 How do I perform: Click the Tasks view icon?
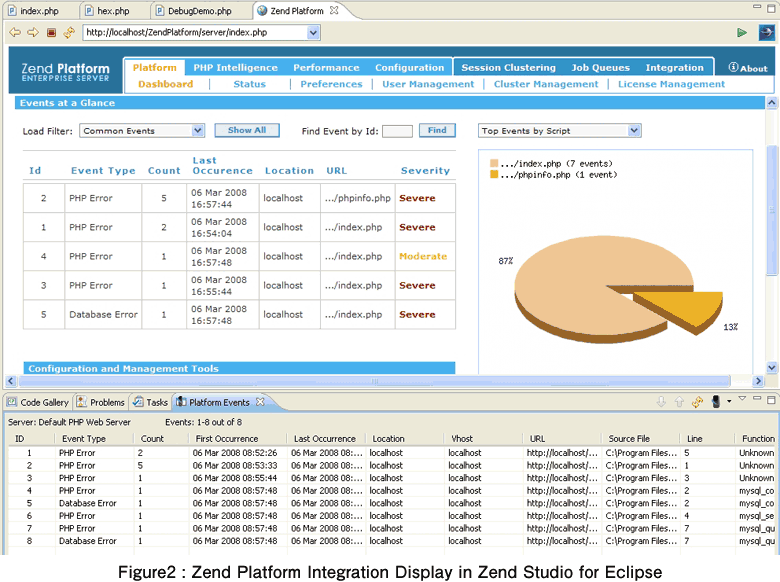pyautogui.click(x=138, y=402)
